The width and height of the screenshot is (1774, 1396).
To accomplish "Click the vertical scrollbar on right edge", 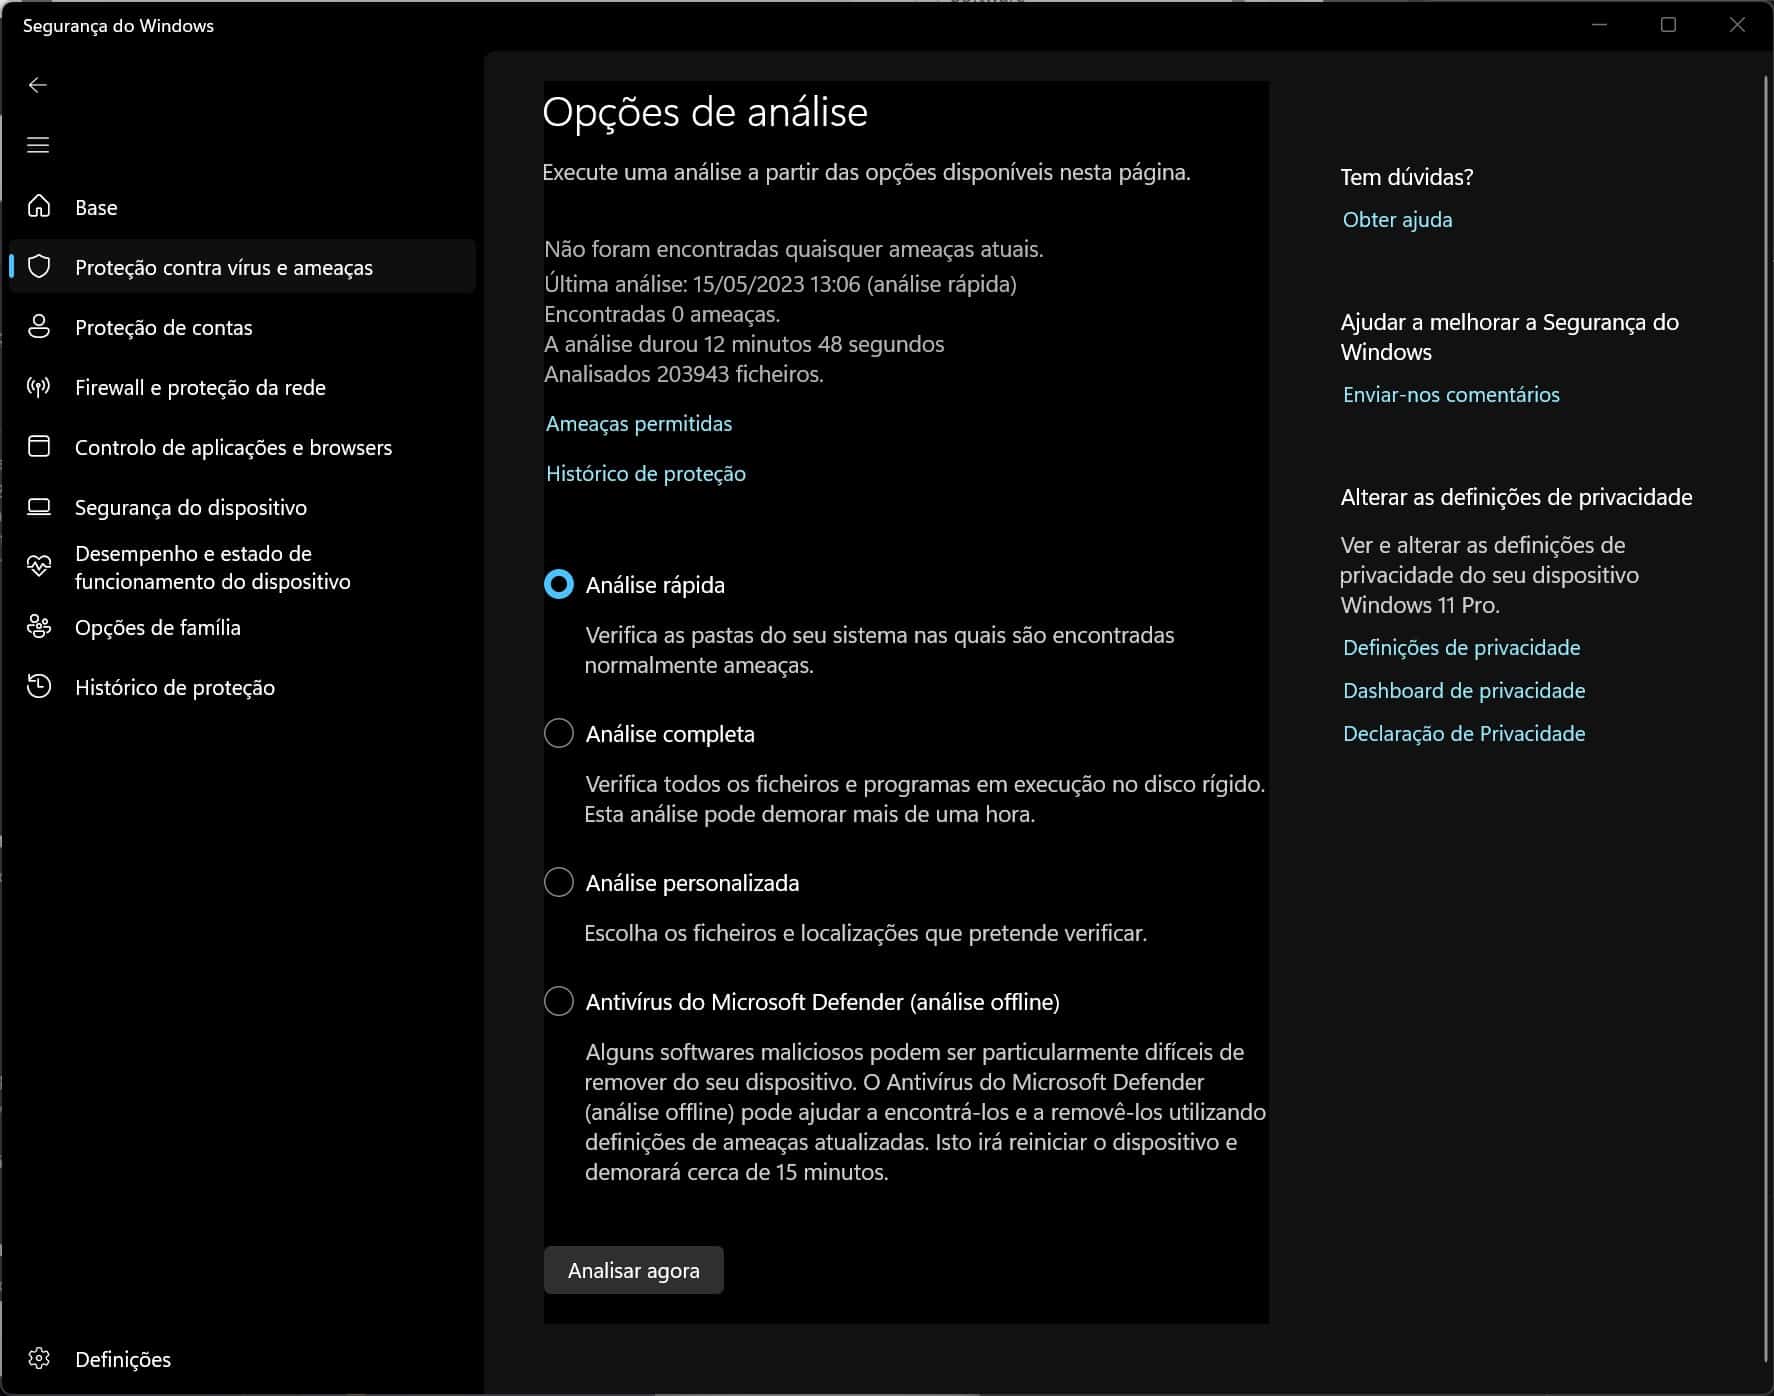I will click(1766, 700).
